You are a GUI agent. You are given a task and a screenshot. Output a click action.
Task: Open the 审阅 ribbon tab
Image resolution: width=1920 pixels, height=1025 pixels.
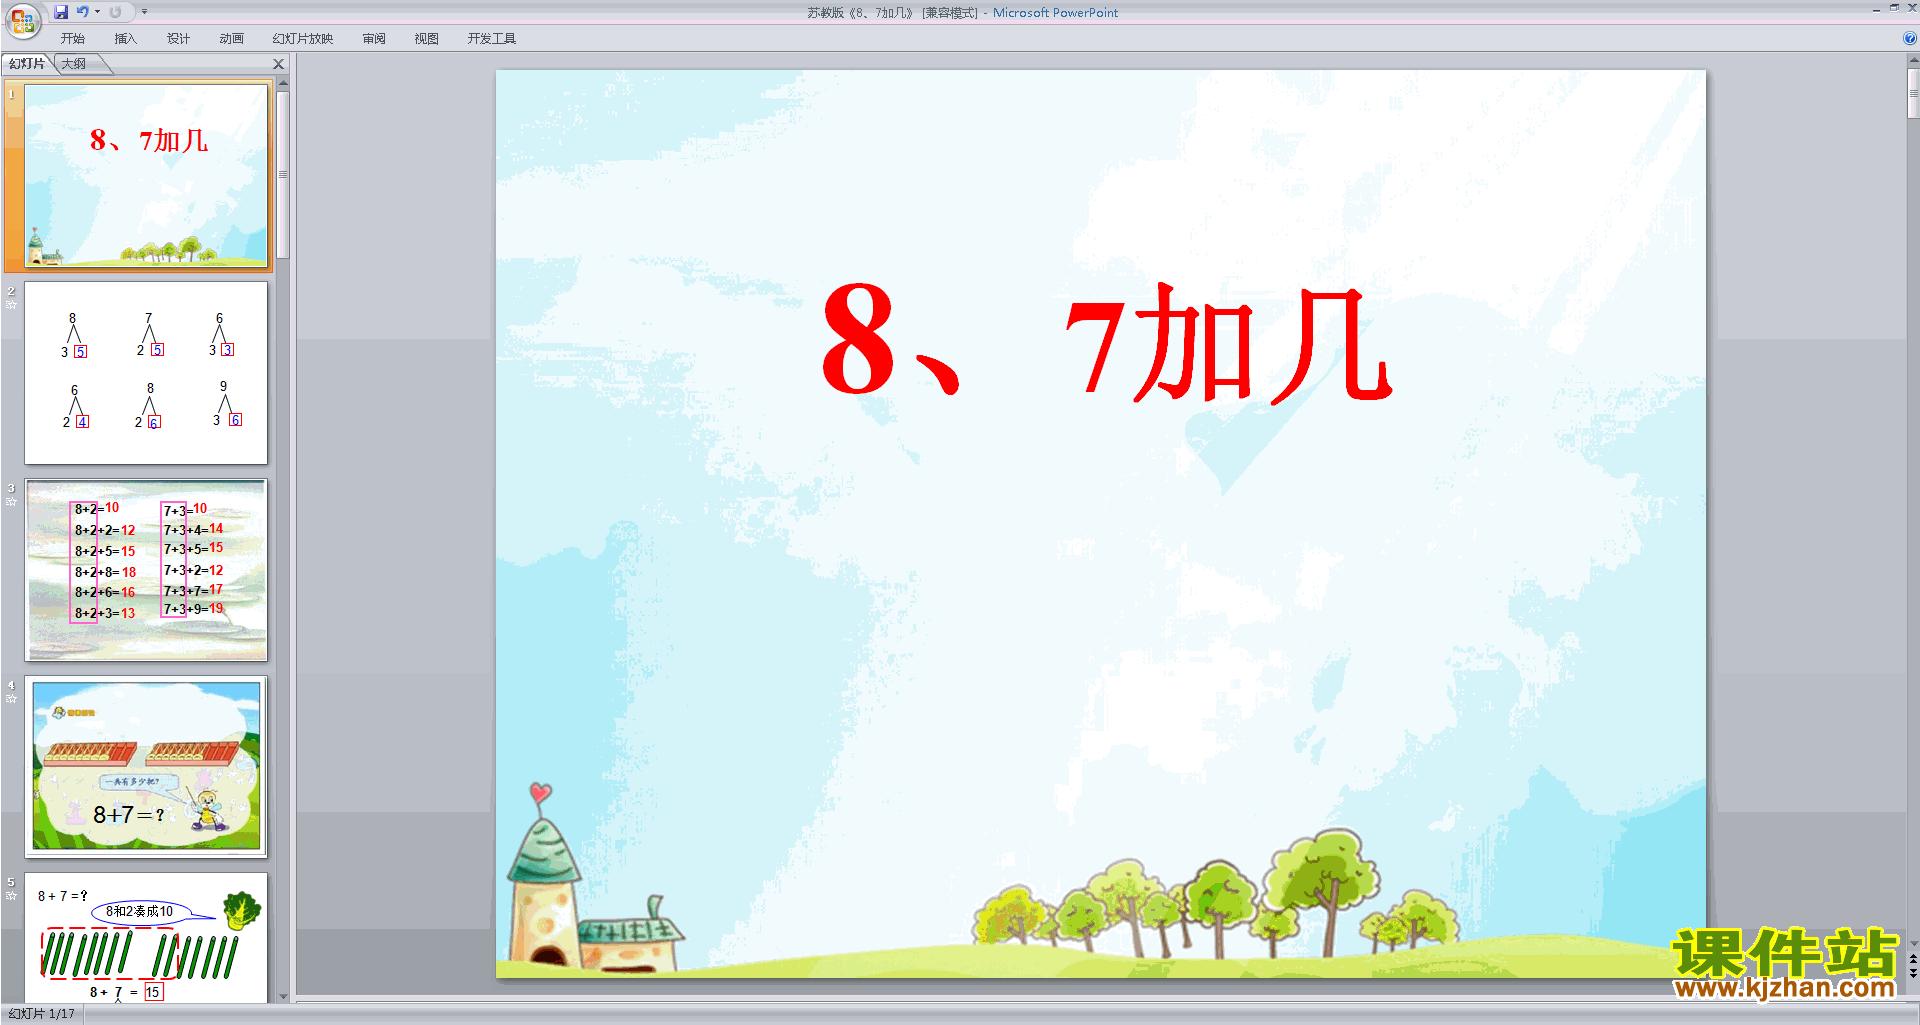(374, 38)
